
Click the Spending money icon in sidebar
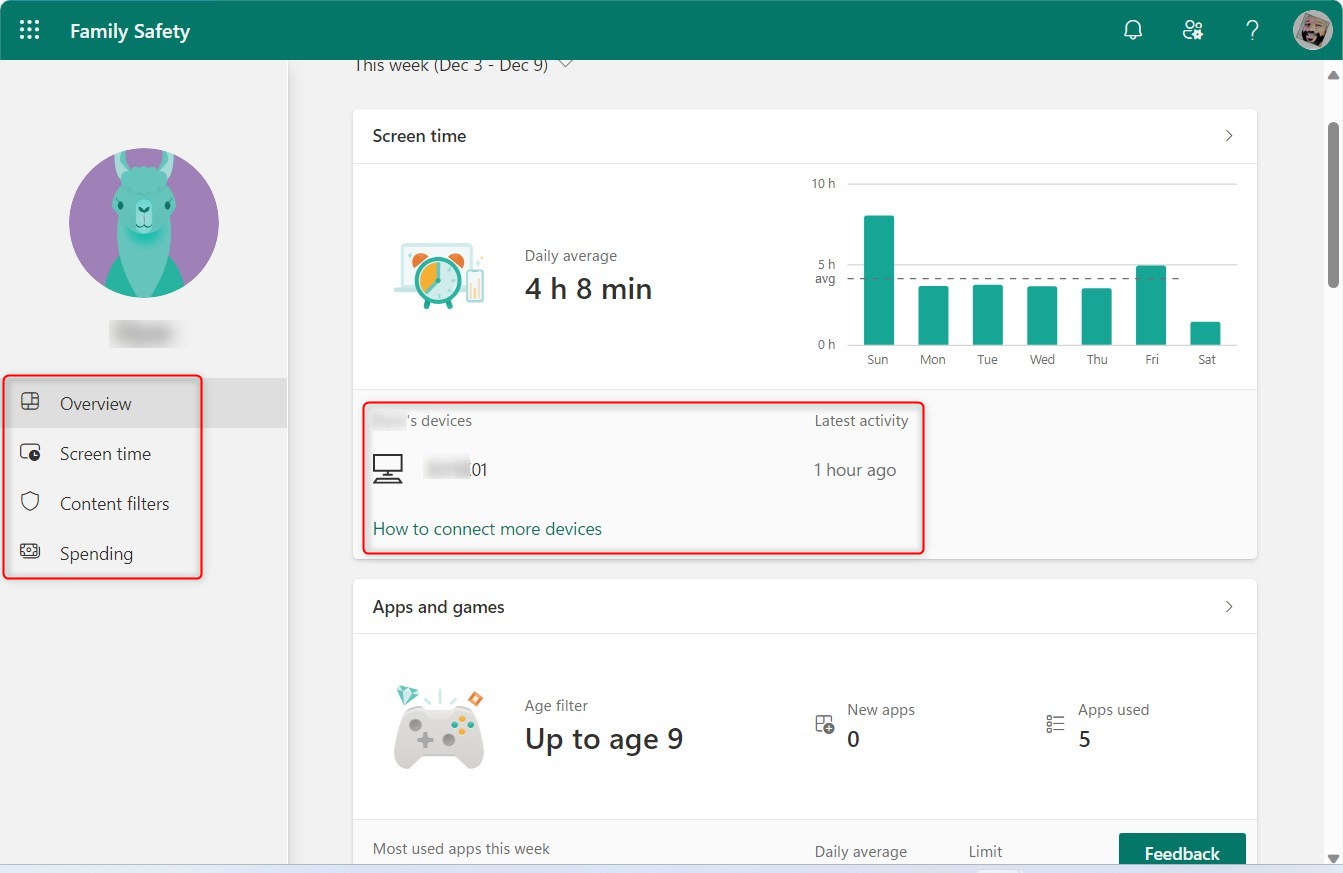(x=31, y=553)
